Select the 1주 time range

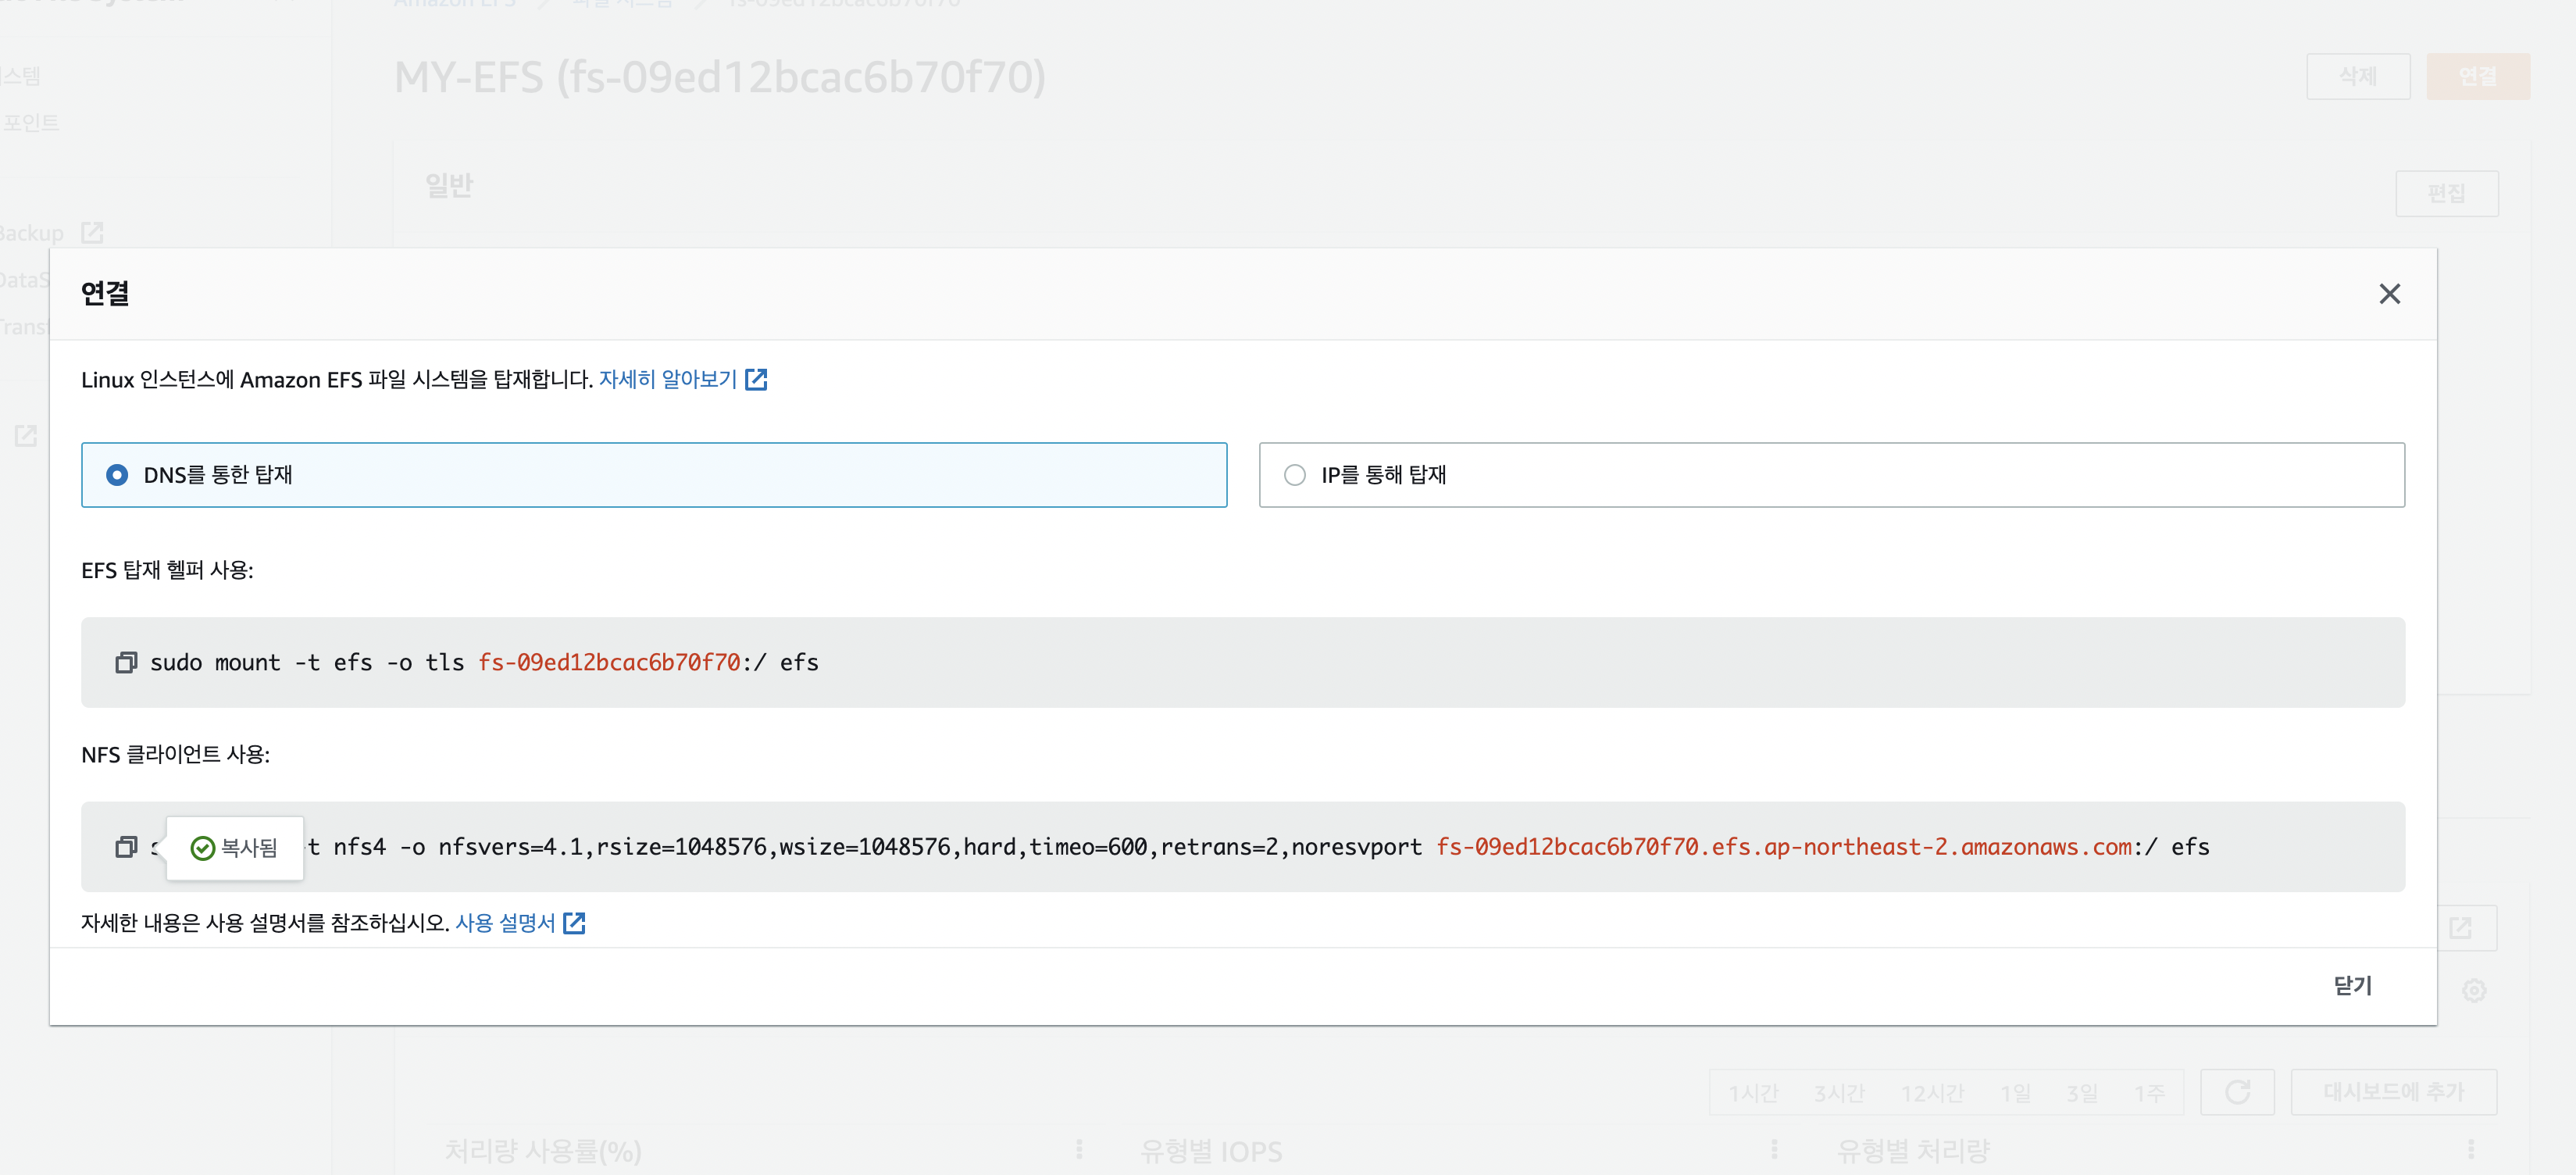2149,1093
